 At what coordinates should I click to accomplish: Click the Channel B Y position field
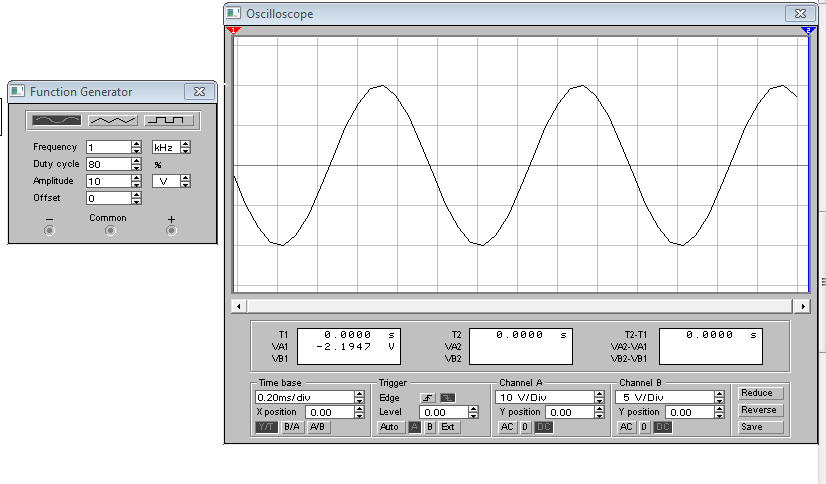(x=690, y=412)
